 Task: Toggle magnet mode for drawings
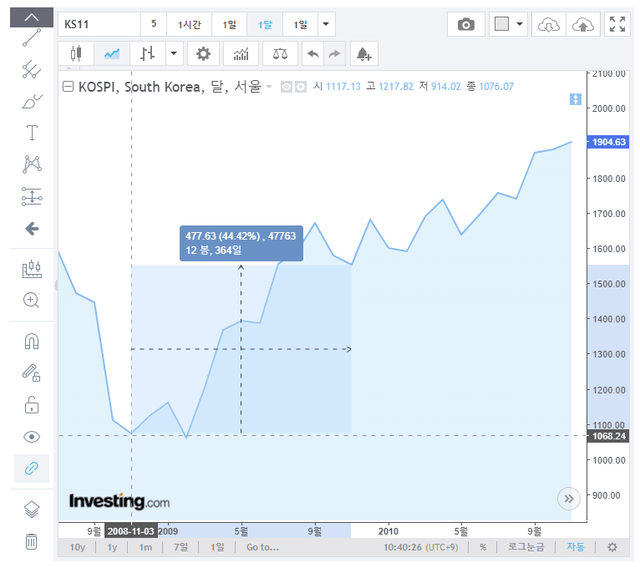(x=32, y=341)
